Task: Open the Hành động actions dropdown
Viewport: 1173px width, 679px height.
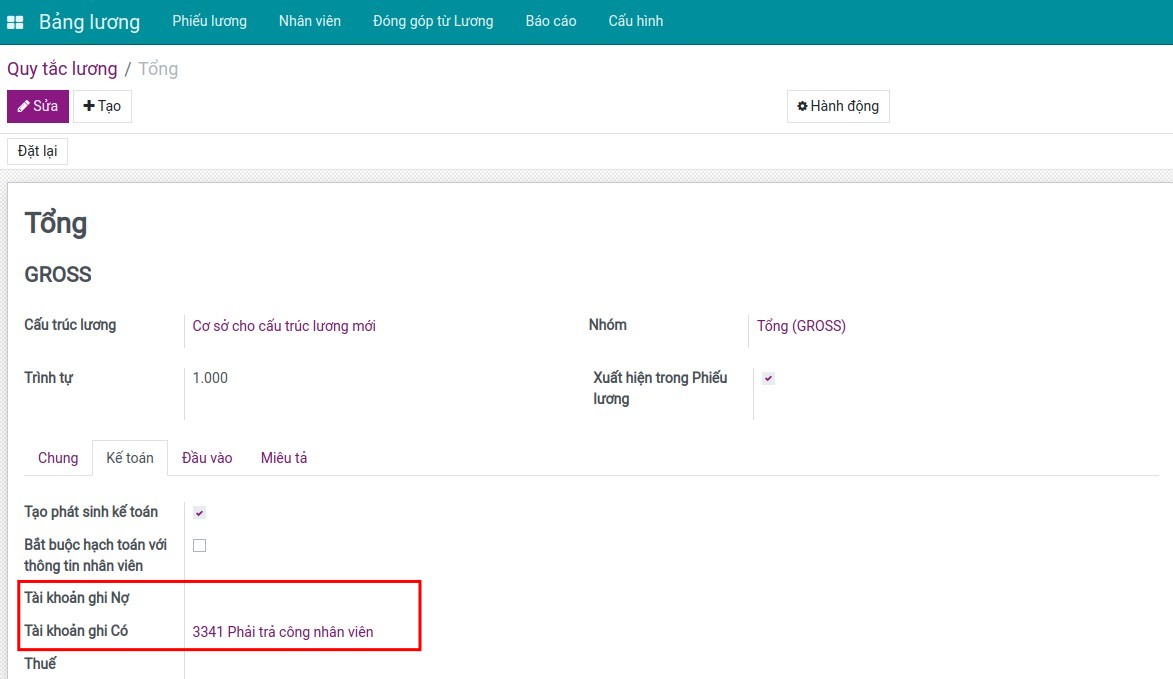Action: click(x=838, y=106)
